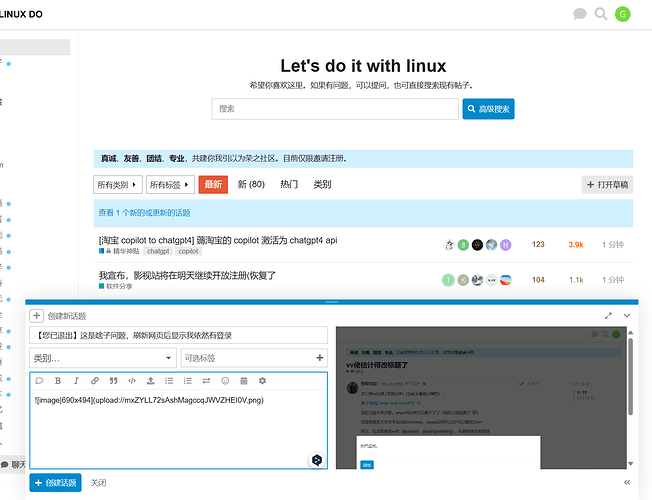The height and width of the screenshot is (500, 652).
Task: Click the LINUX DO site logo
Action: click(x=21, y=14)
